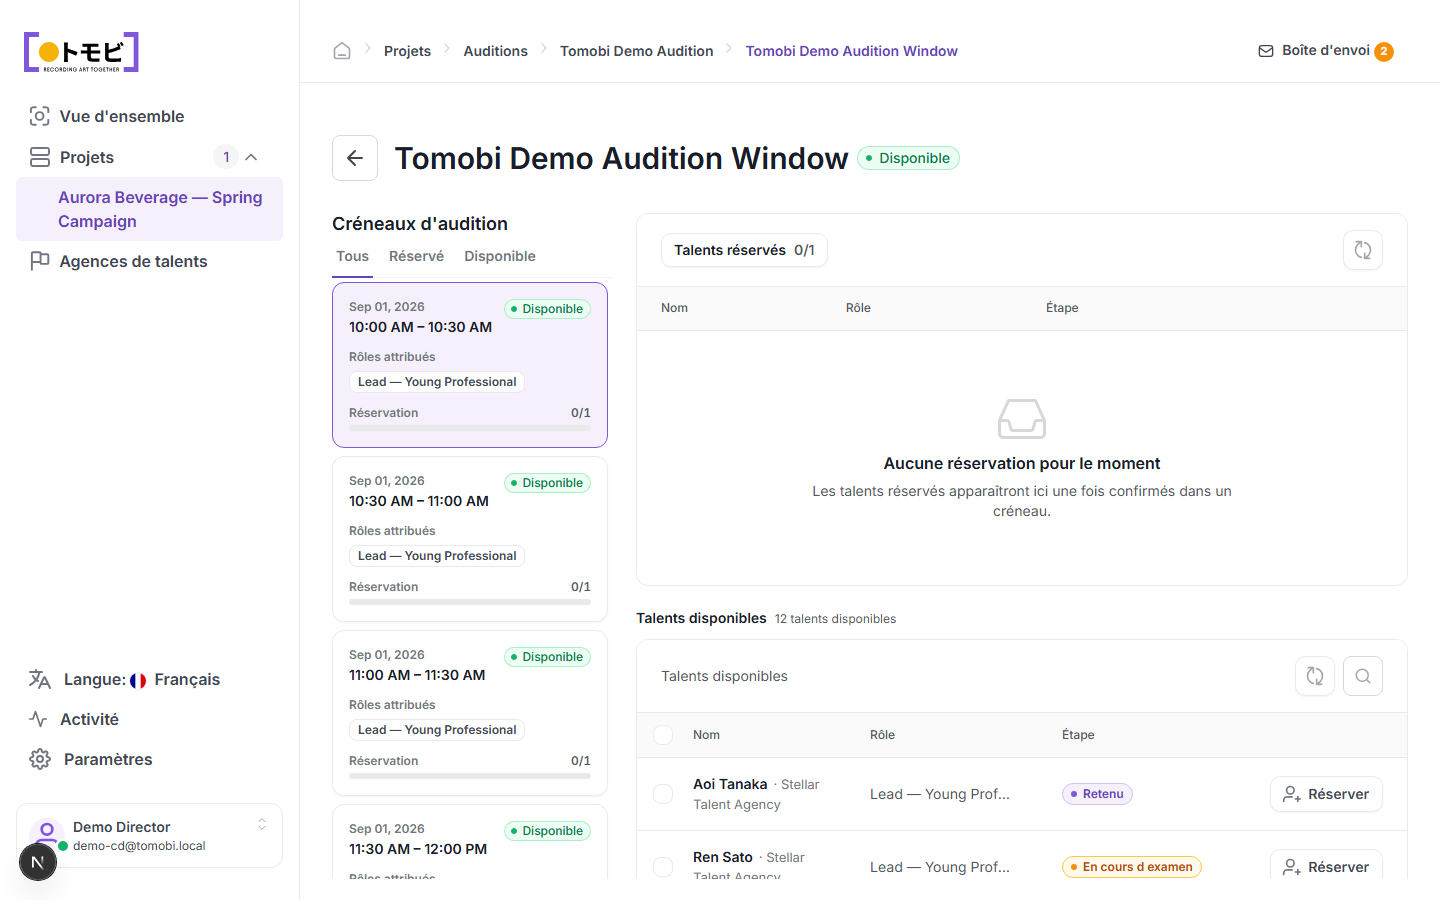Go to Auditions breadcrumb link
This screenshot has height=900, width=1440.
[x=495, y=51]
